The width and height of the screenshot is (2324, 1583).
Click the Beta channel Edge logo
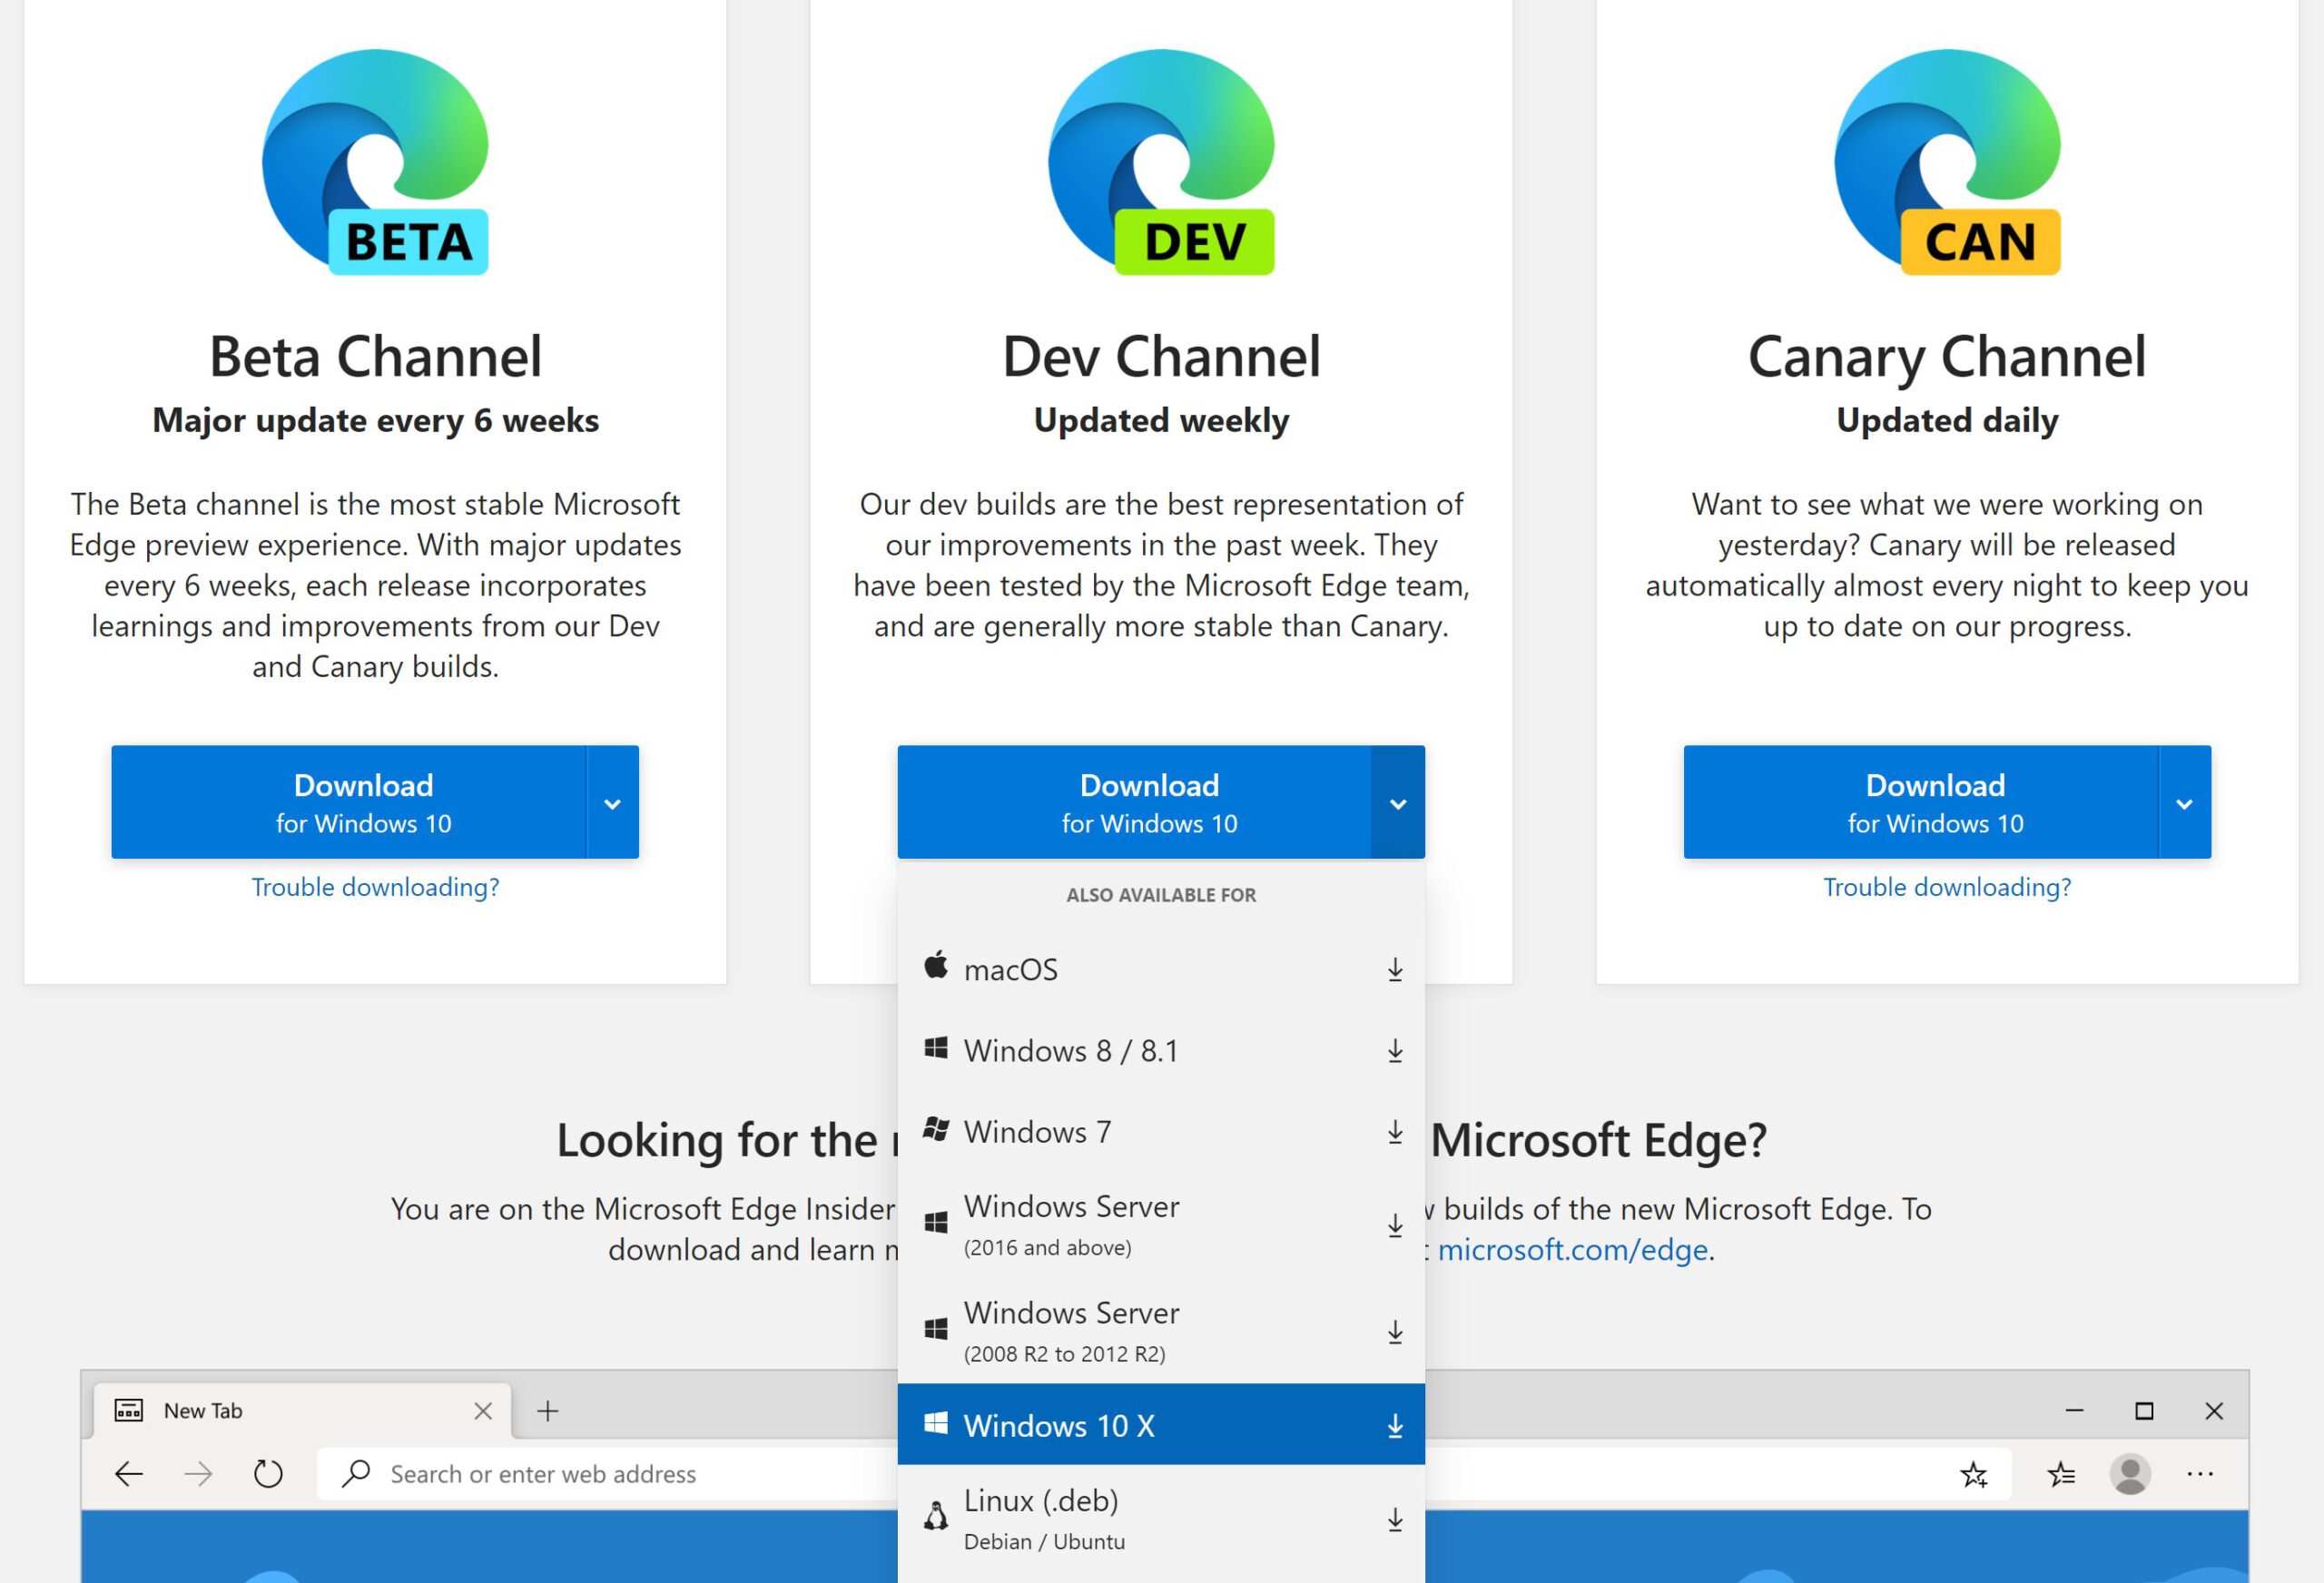click(375, 162)
